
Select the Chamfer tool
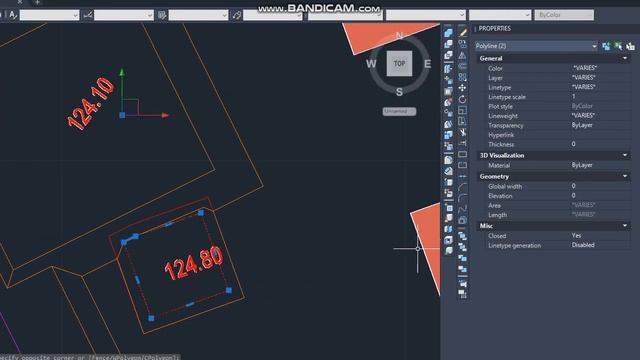click(462, 187)
